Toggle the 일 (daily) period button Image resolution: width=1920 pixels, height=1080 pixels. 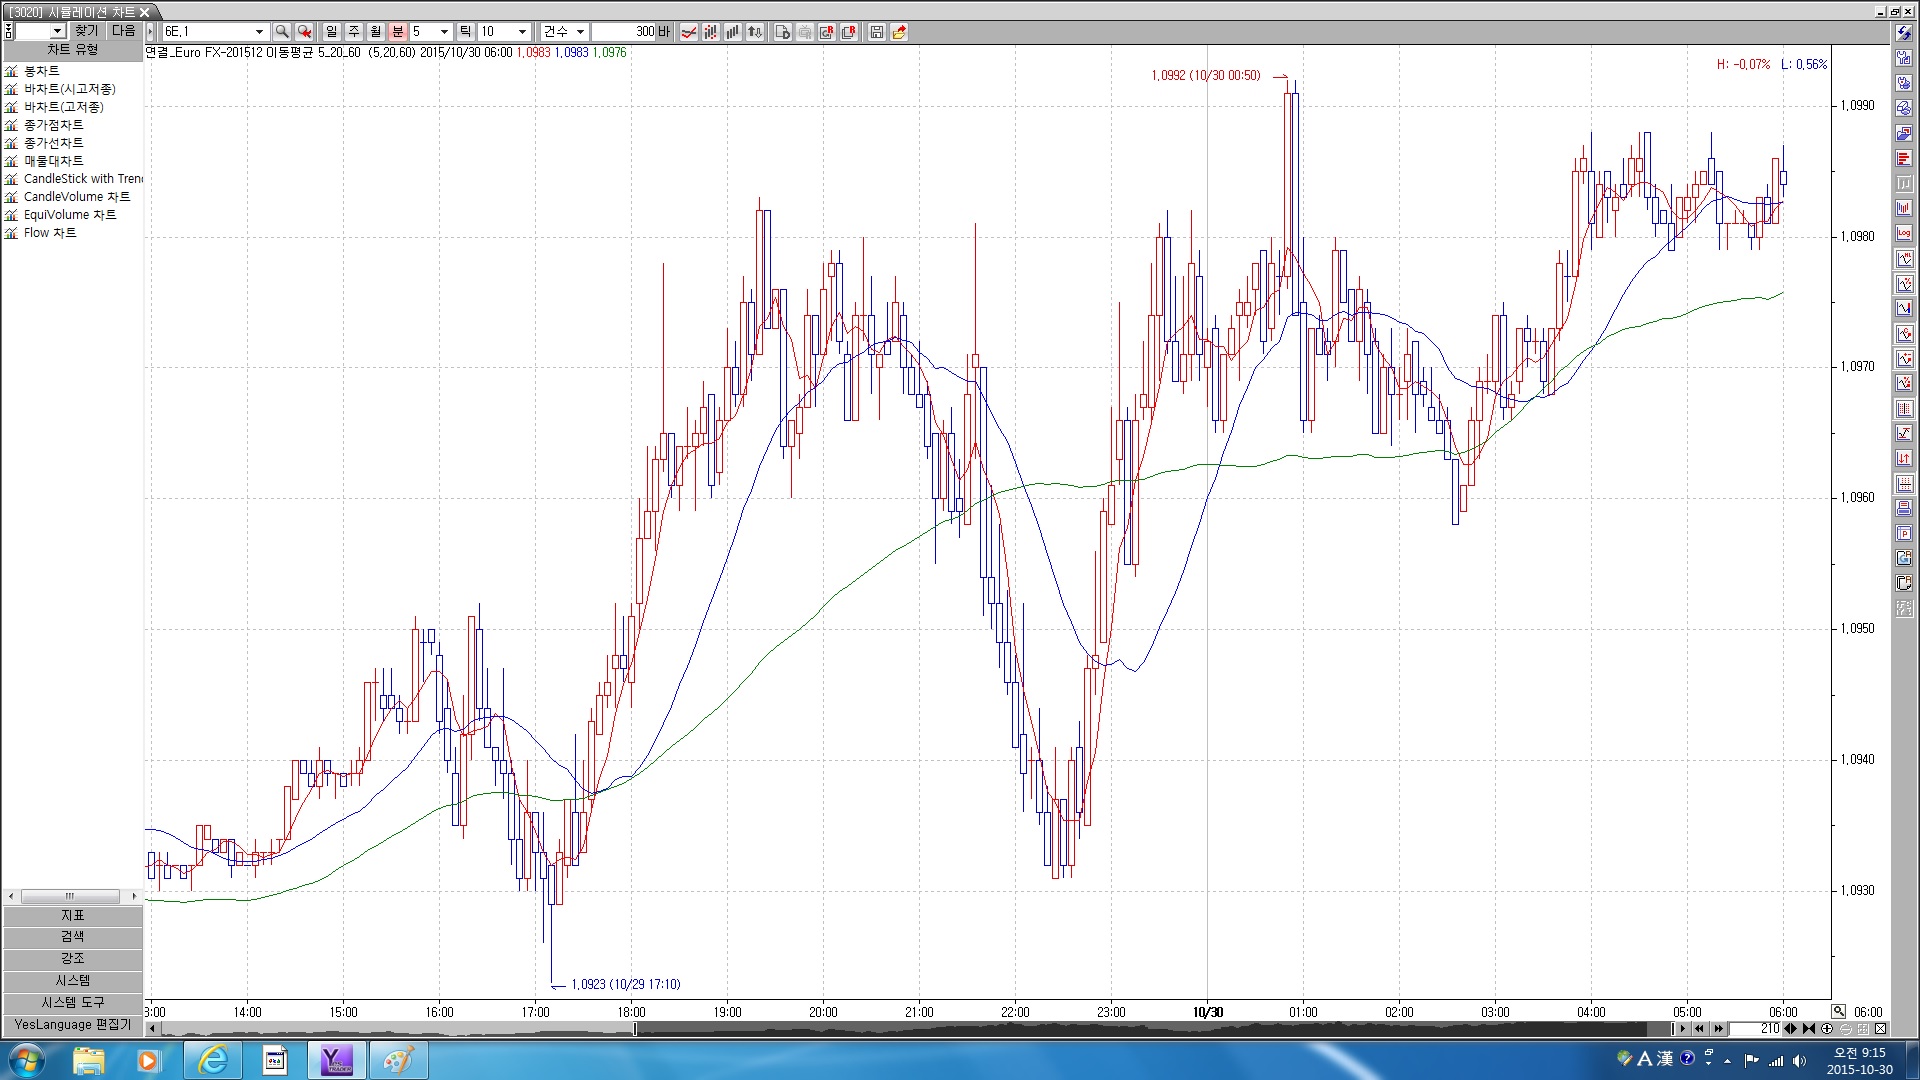(x=332, y=32)
